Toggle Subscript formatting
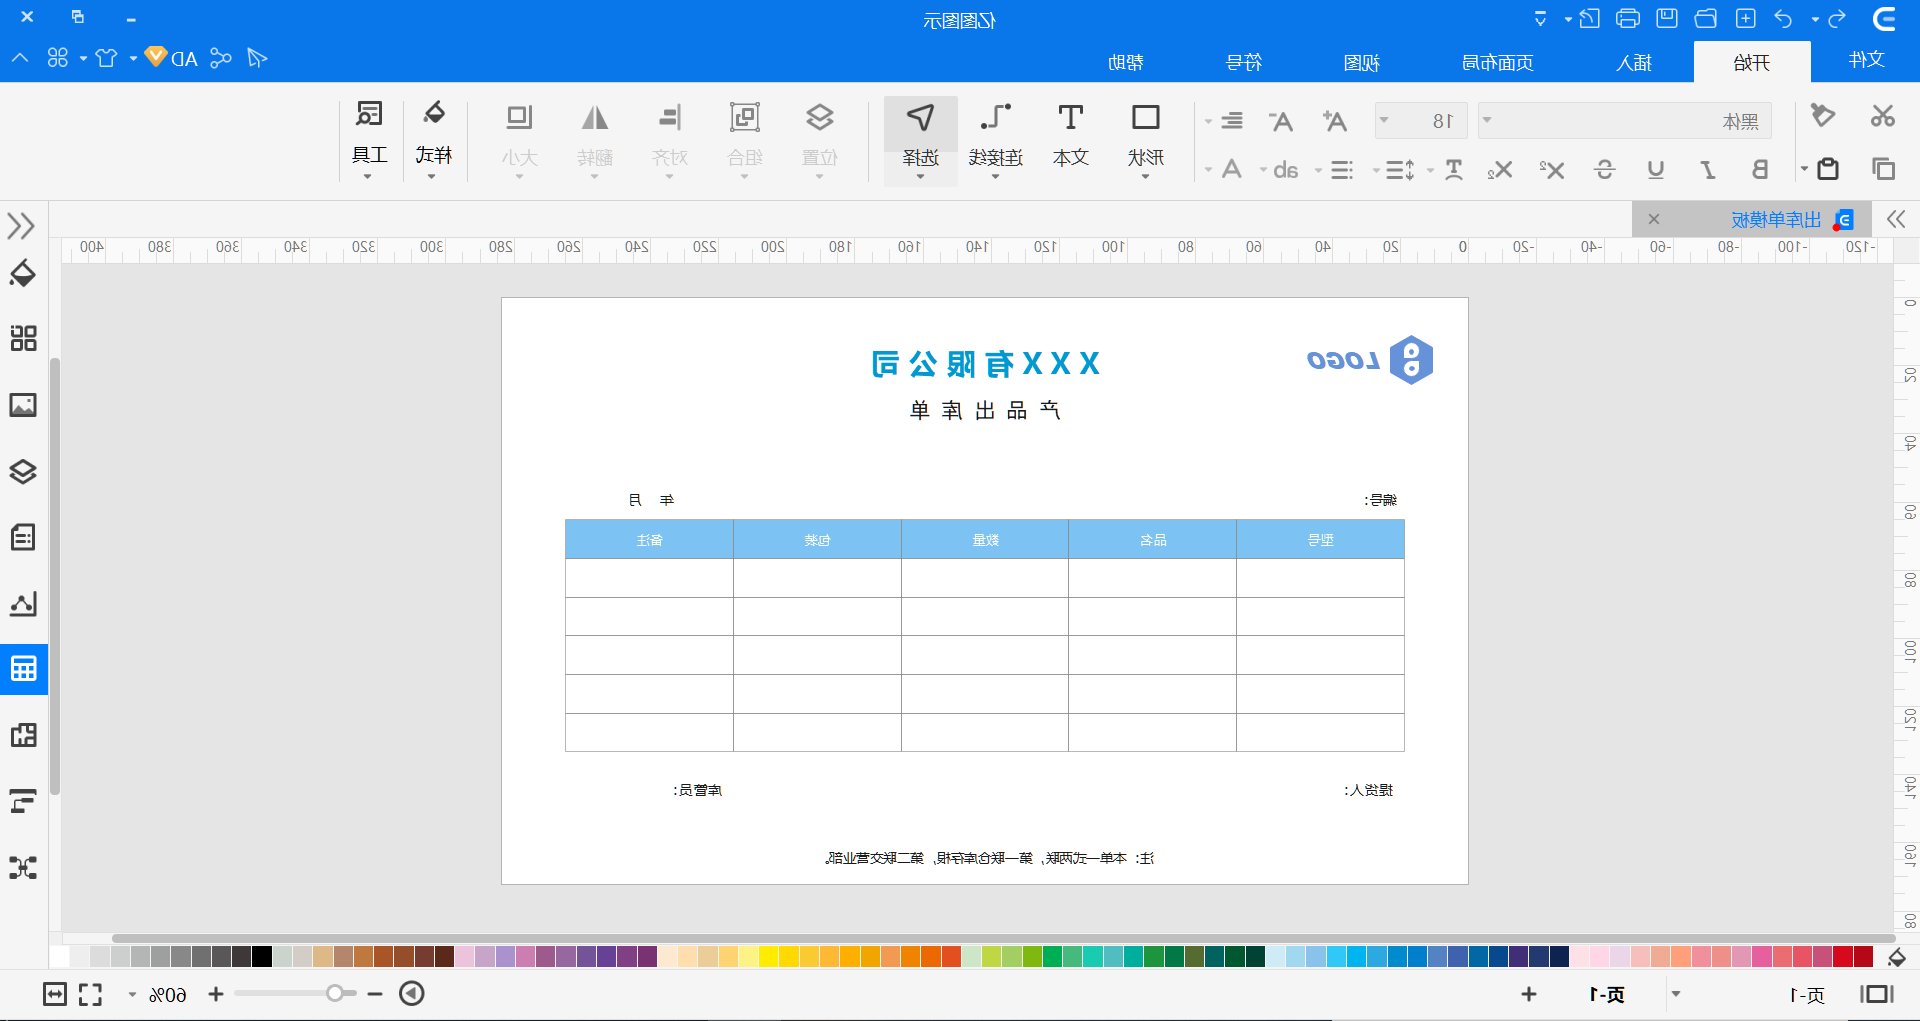This screenshot has width=1920, height=1021. pos(1499,170)
